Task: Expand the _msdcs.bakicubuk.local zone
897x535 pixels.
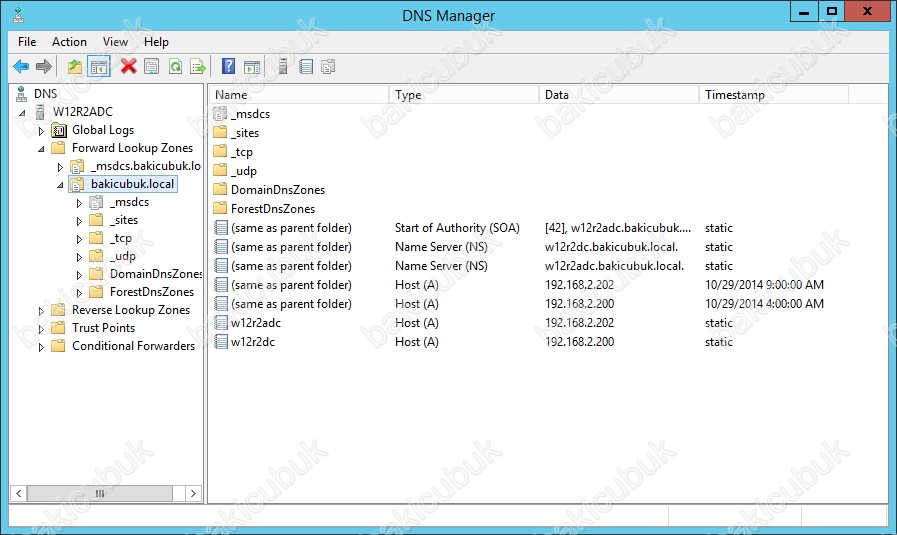Action: pos(60,167)
